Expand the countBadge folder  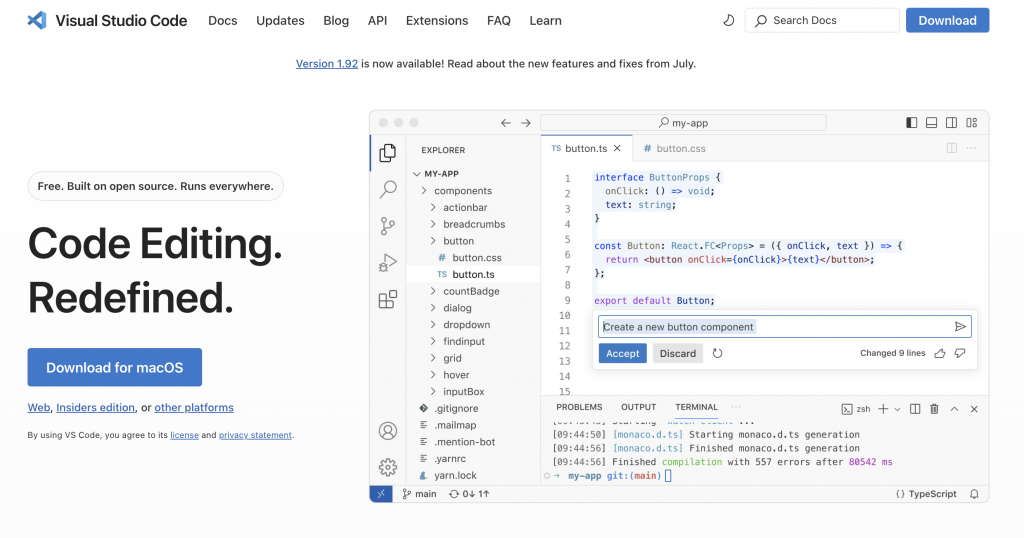click(x=433, y=291)
